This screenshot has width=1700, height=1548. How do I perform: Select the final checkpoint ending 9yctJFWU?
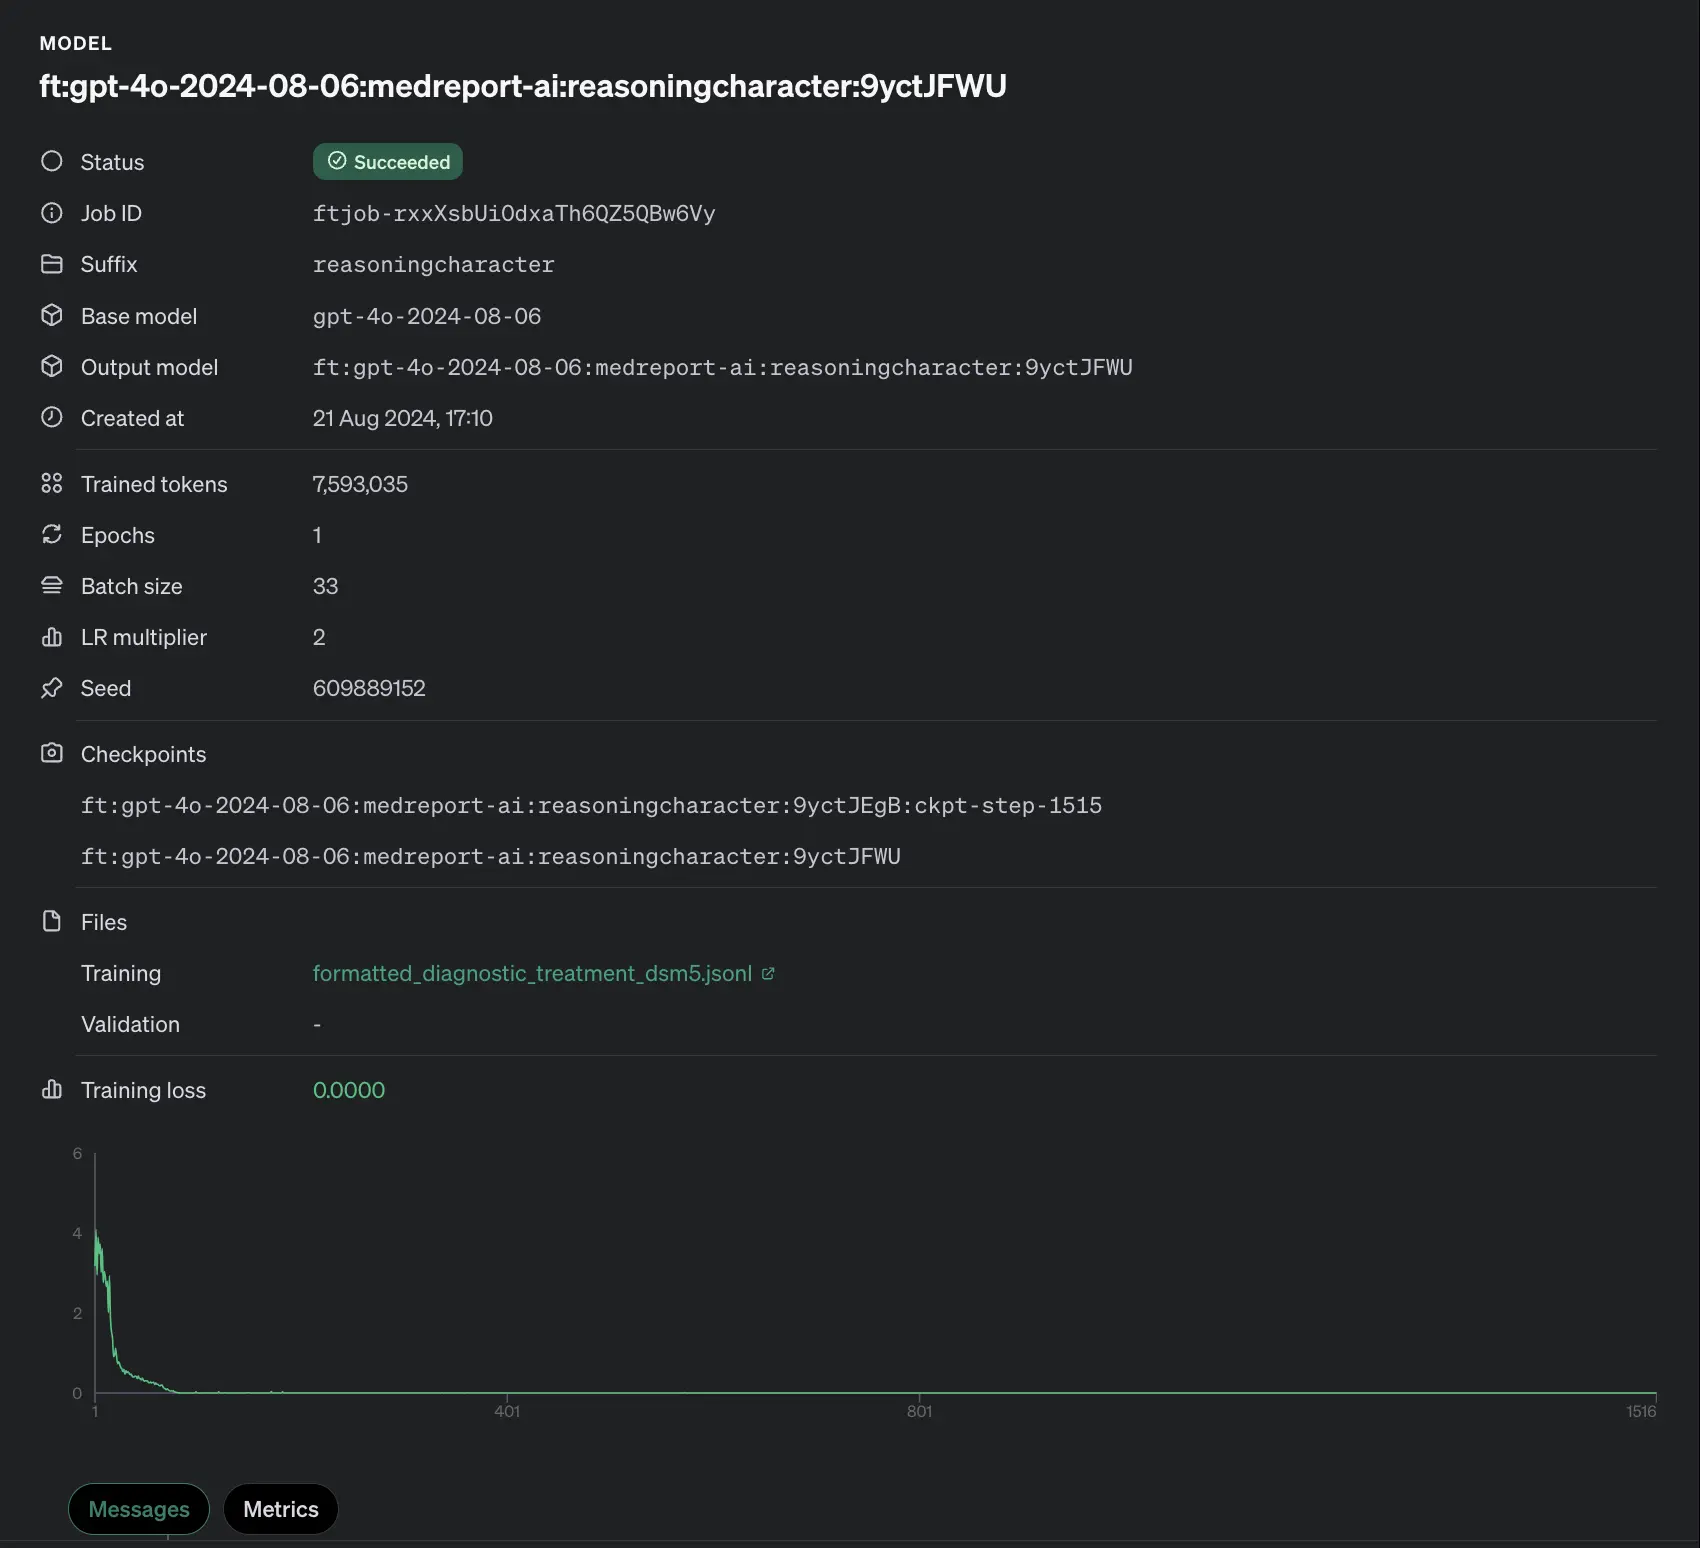[x=491, y=856]
